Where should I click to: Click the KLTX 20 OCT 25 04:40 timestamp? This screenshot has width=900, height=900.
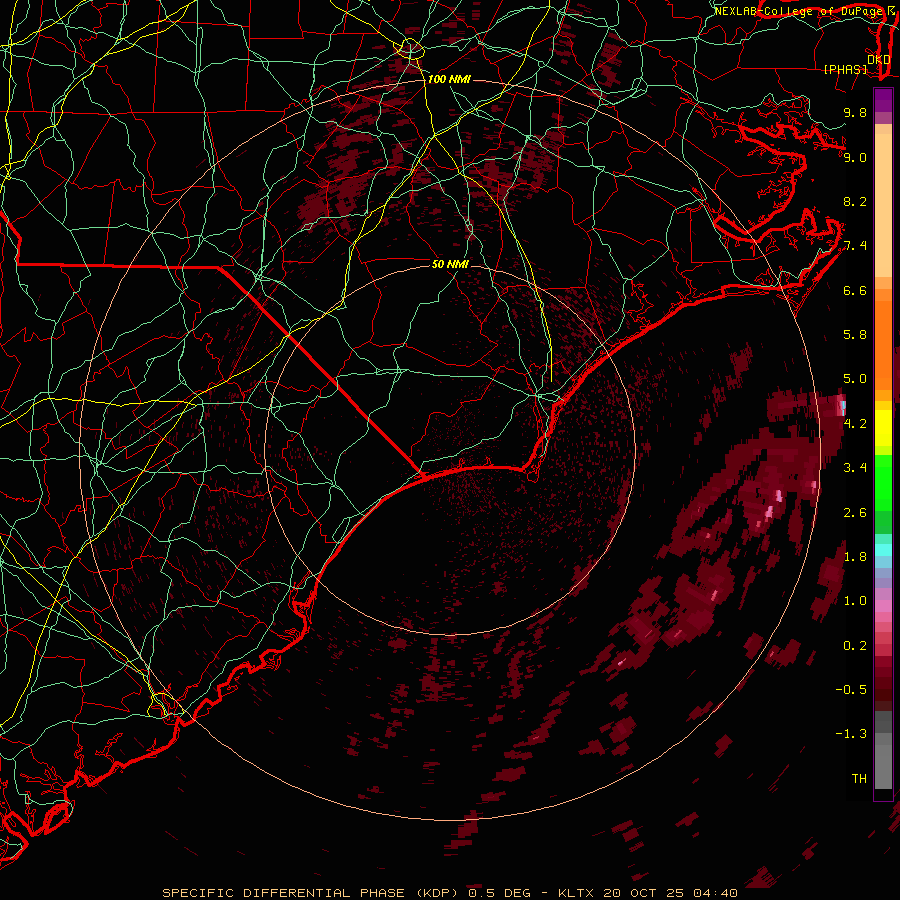coord(647,893)
